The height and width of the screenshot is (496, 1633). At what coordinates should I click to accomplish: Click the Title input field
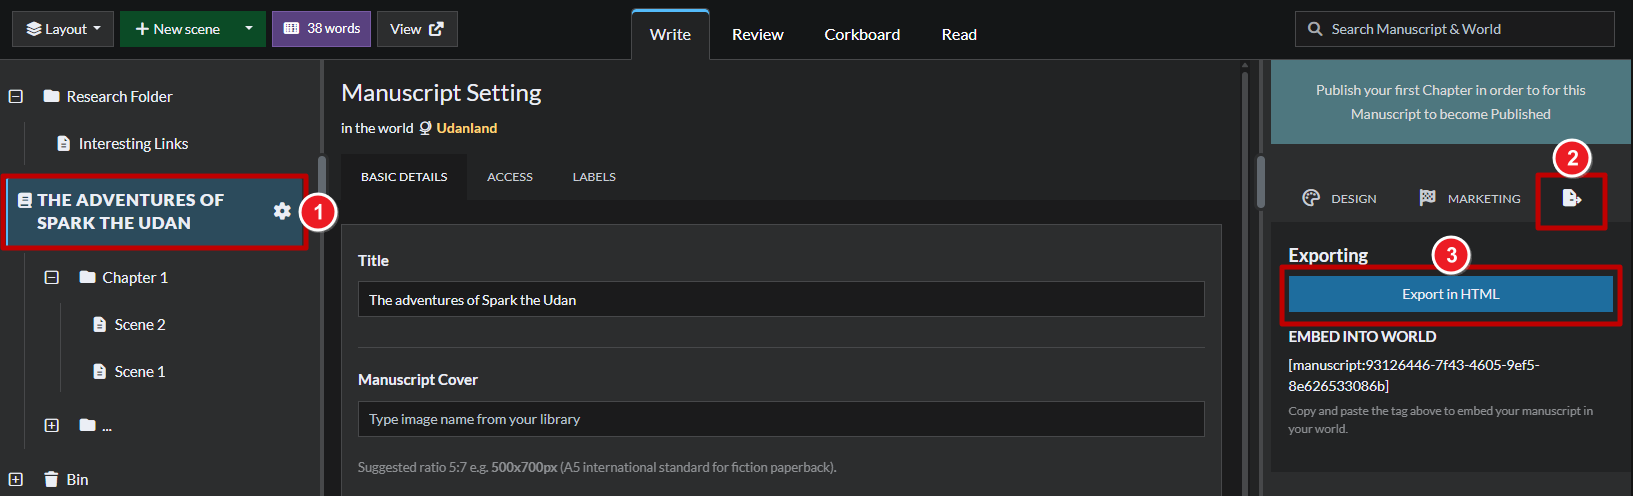click(781, 299)
